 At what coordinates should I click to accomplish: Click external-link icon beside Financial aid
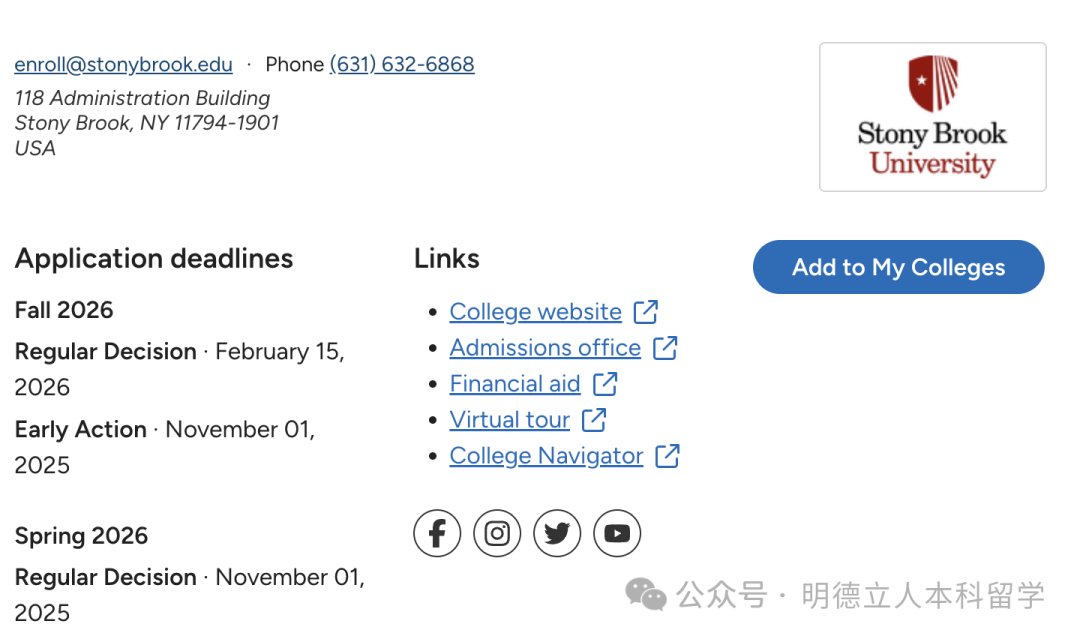tap(605, 384)
